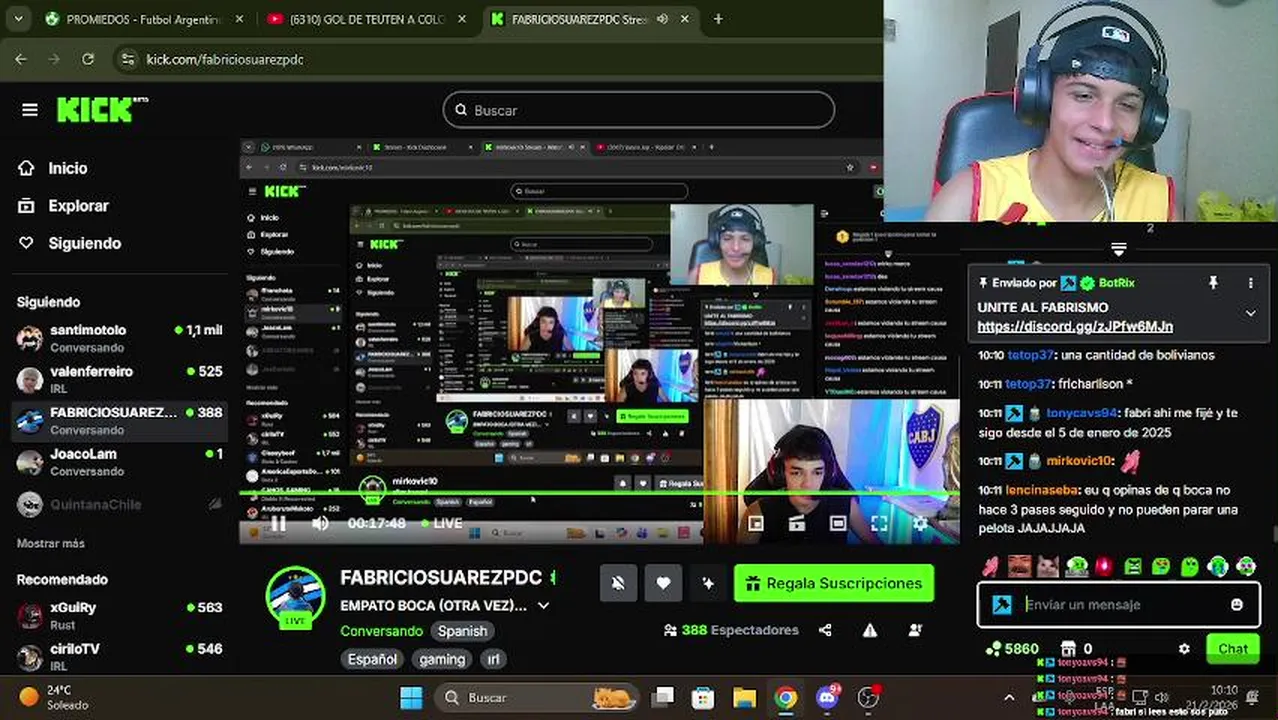
Task: Report the stream with warning icon
Action: [870, 630]
